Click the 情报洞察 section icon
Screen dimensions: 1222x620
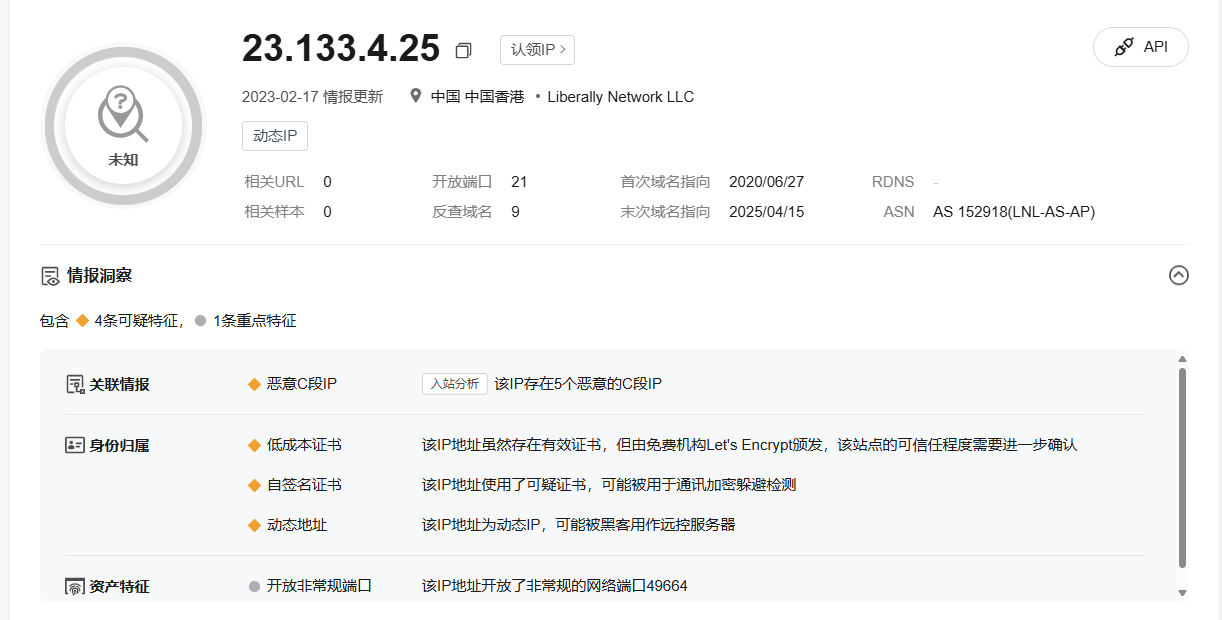coord(50,276)
